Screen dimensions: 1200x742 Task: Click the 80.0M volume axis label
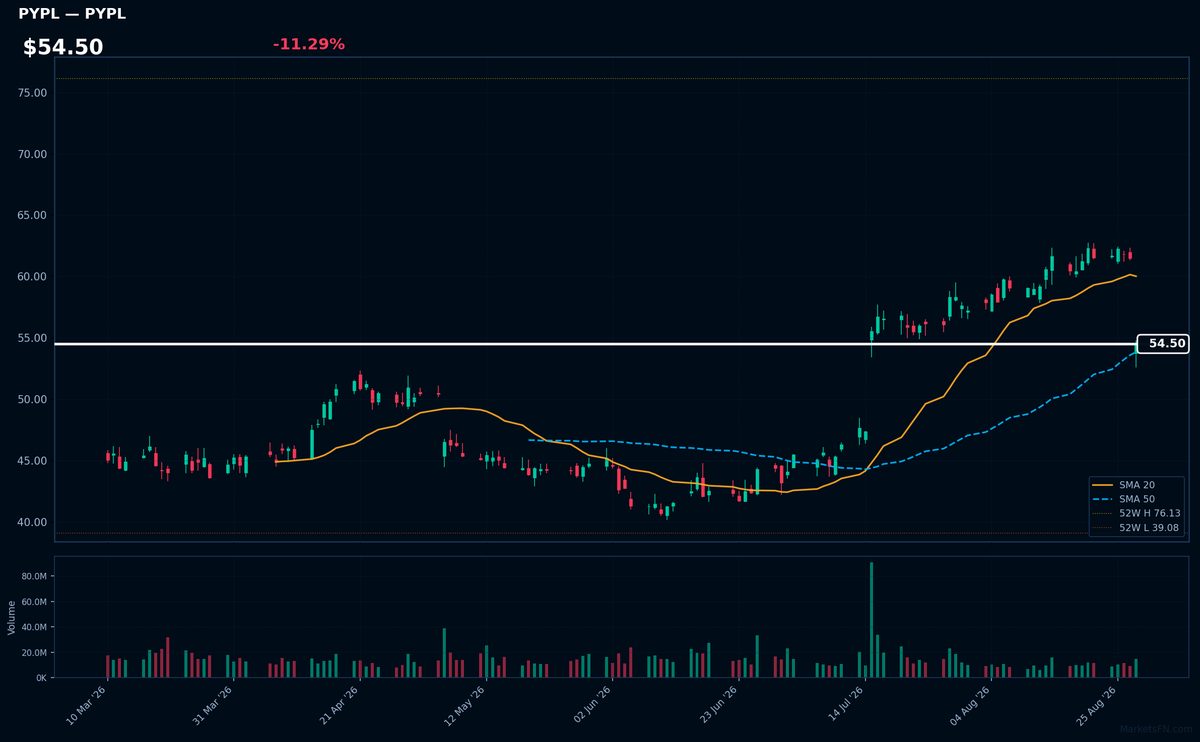point(35,577)
